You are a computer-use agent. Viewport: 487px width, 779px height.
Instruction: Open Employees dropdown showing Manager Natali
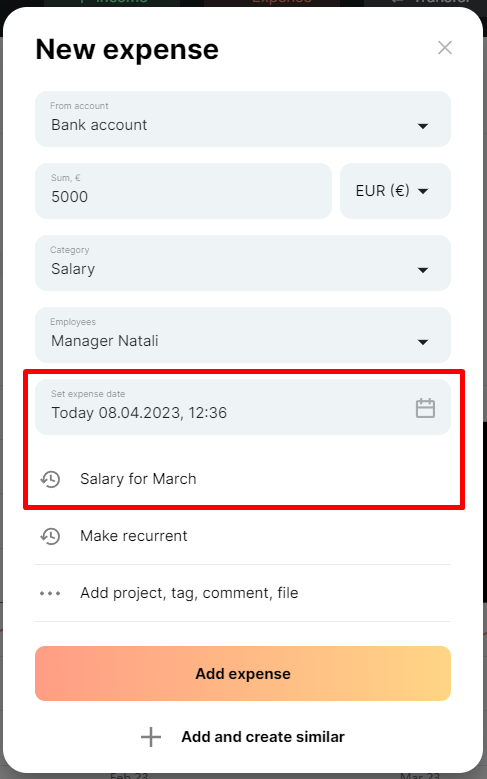[x=243, y=335]
